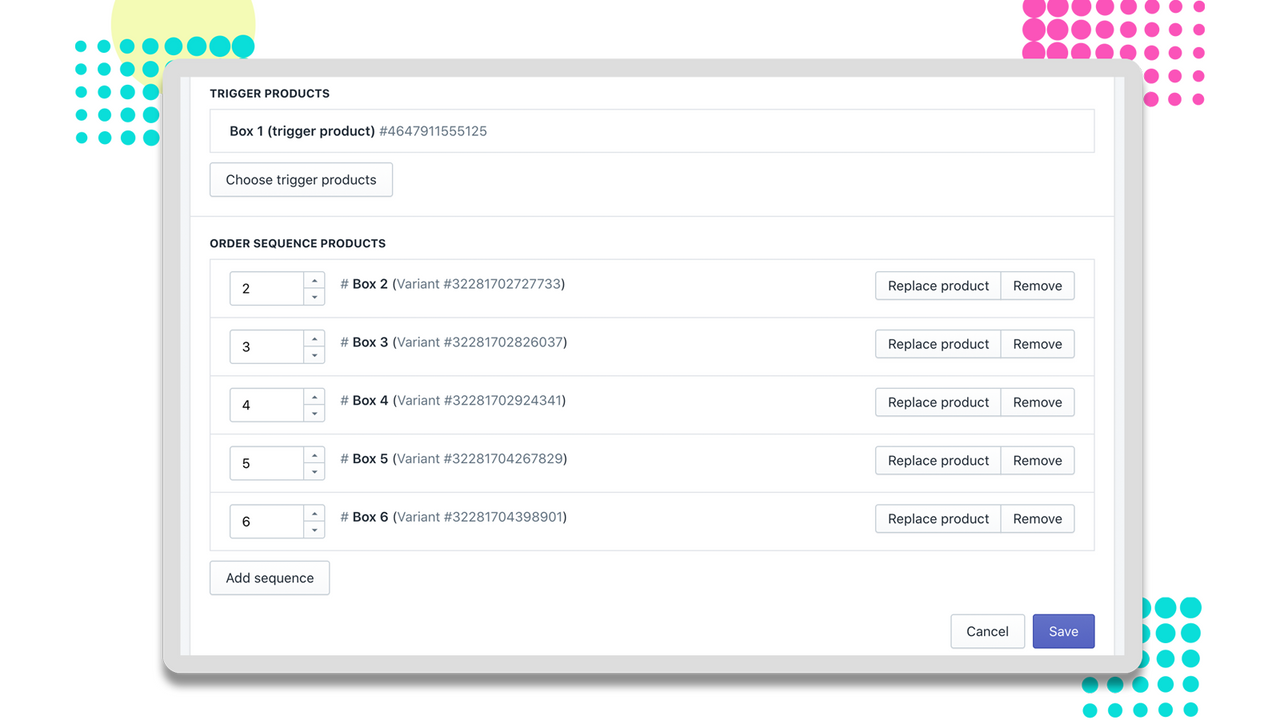Replace the Box 4 product

tap(937, 401)
